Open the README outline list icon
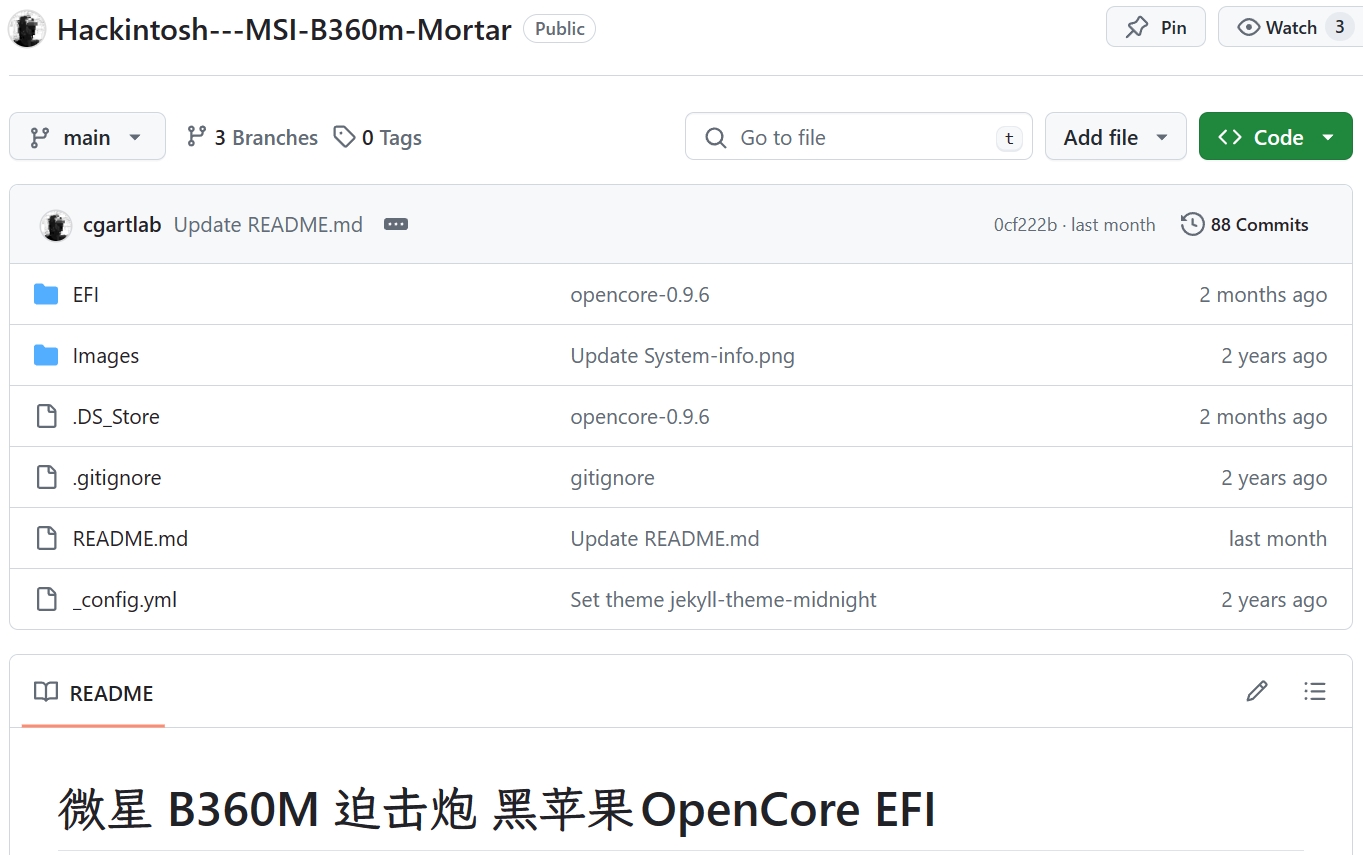 coord(1314,691)
